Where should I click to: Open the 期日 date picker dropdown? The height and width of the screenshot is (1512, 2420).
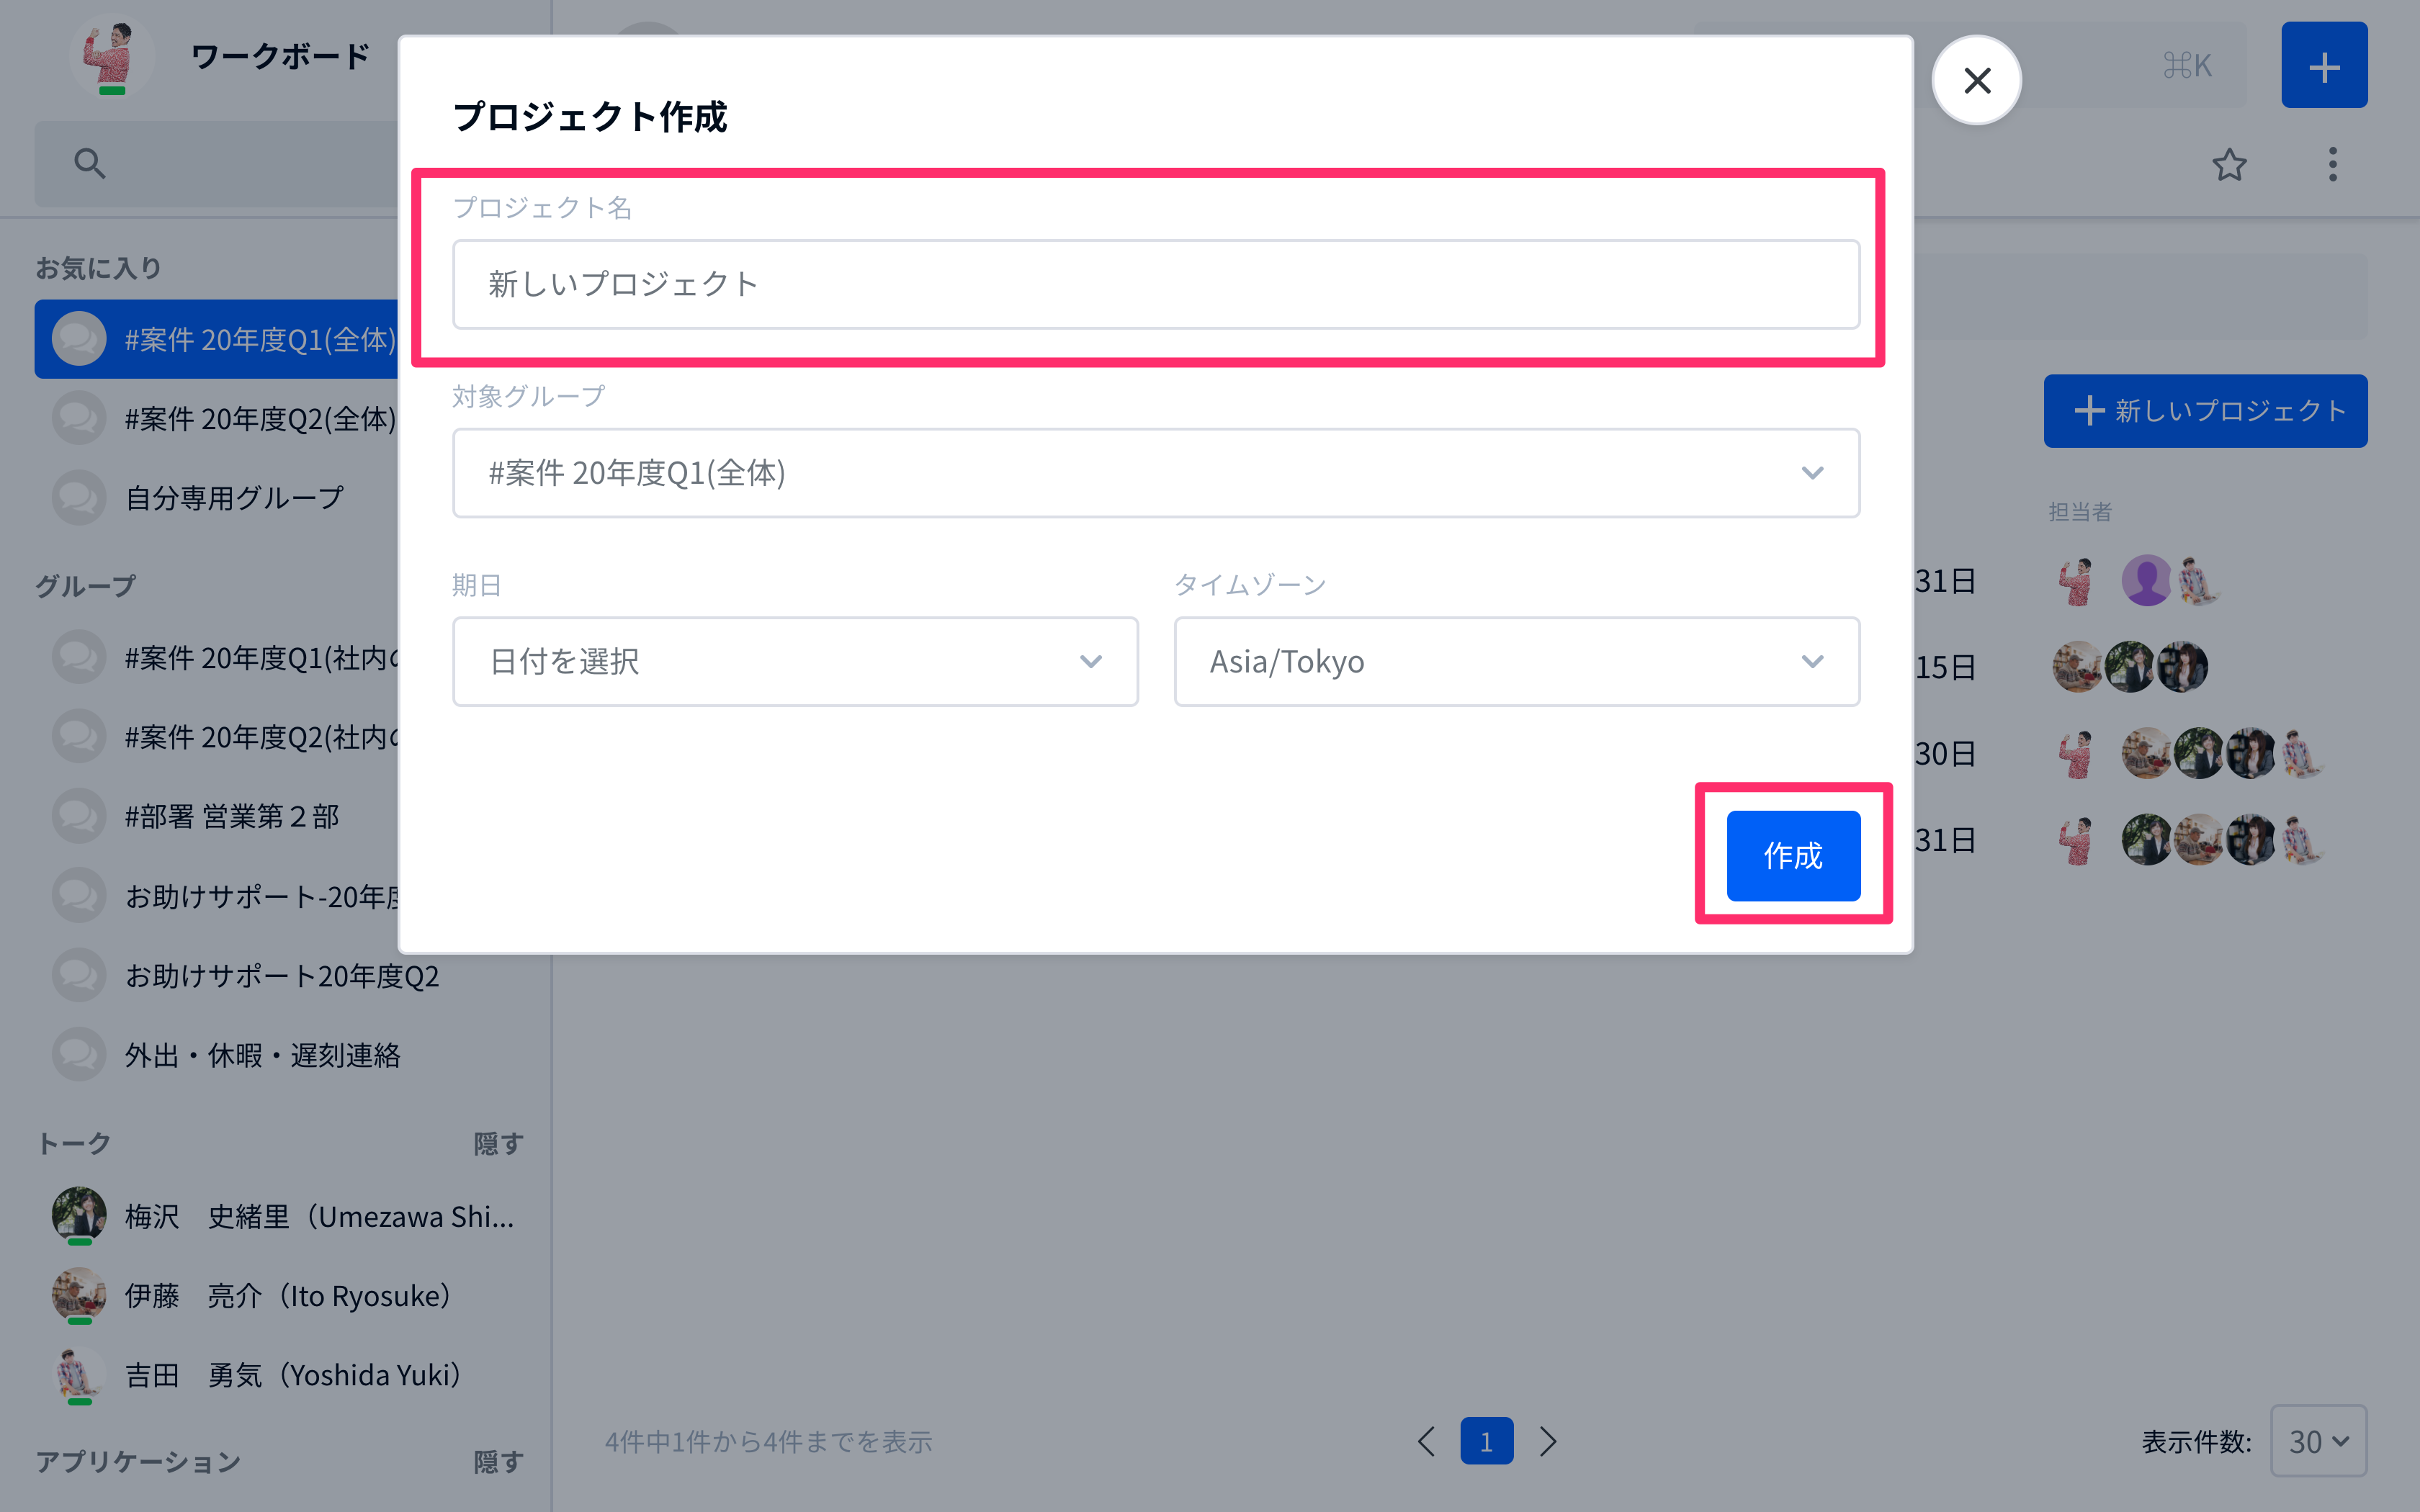click(795, 661)
